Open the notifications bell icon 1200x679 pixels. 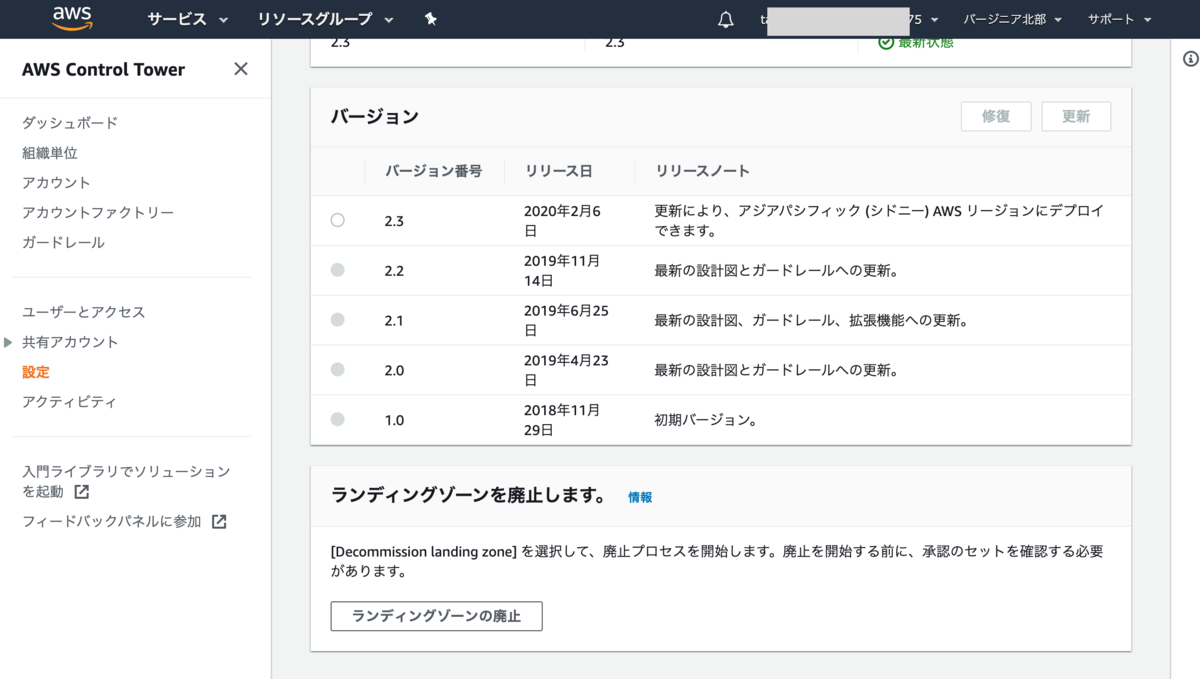[x=726, y=20]
